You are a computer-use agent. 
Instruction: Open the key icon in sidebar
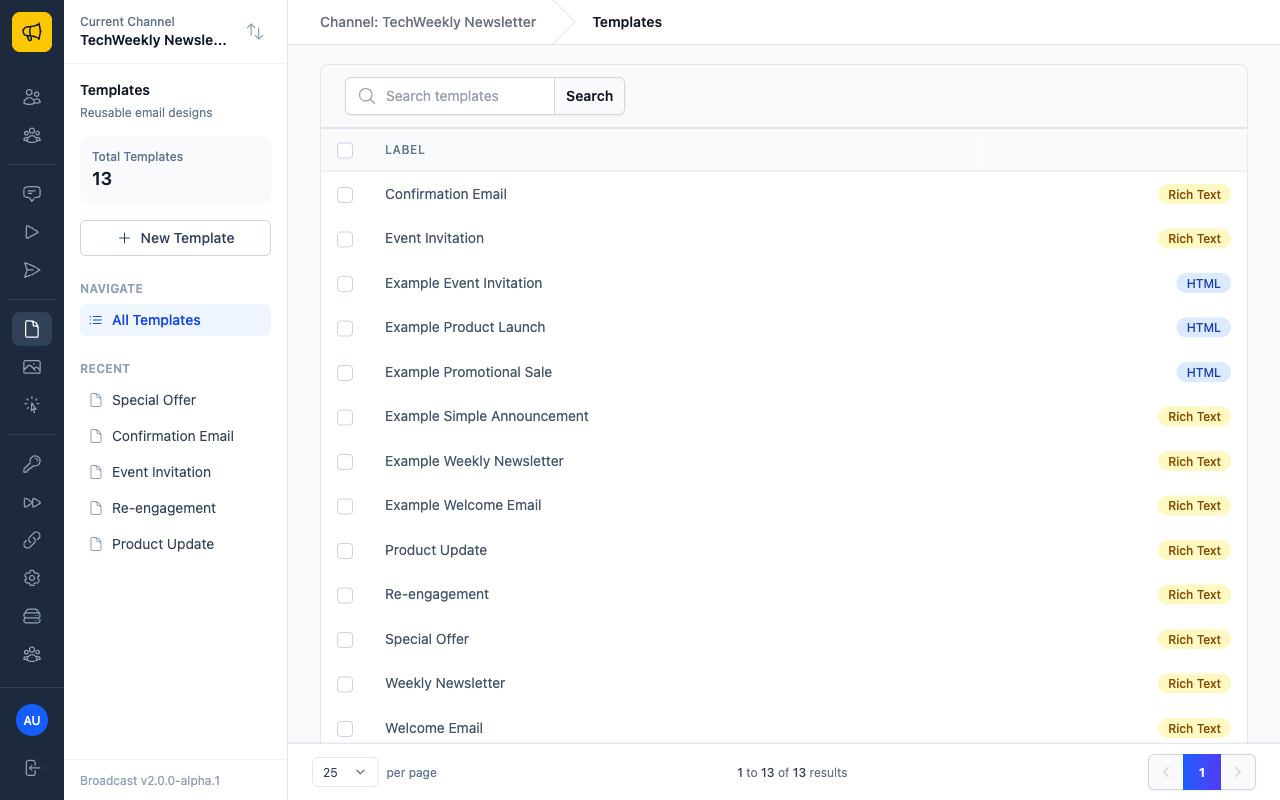[x=32, y=464]
